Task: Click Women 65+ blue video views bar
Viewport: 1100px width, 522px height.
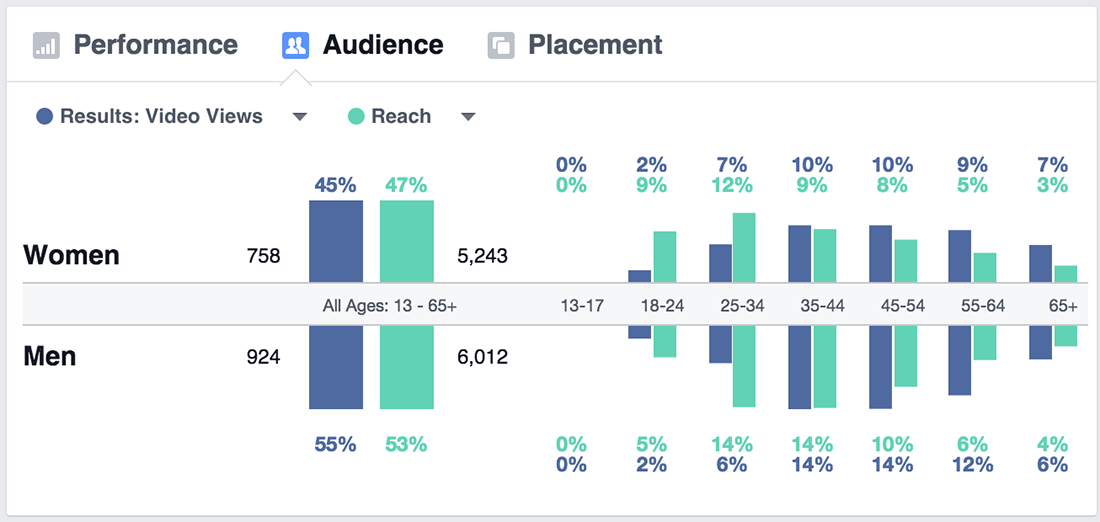Action: [x=1041, y=264]
